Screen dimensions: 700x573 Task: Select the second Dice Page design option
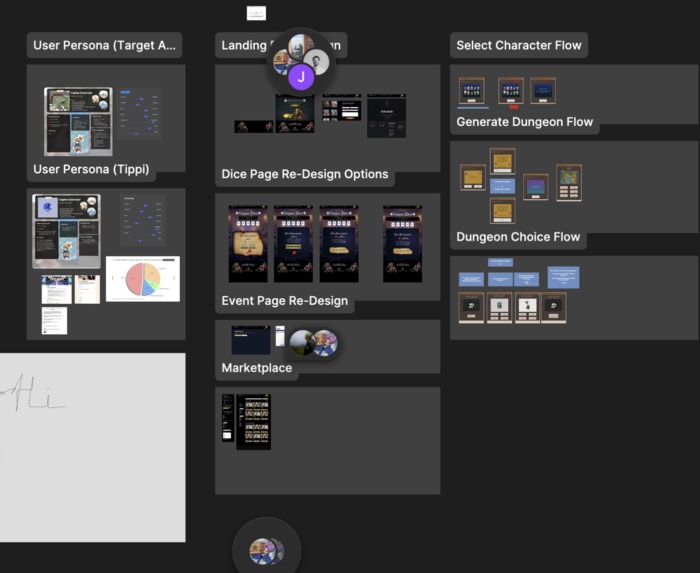[293, 244]
